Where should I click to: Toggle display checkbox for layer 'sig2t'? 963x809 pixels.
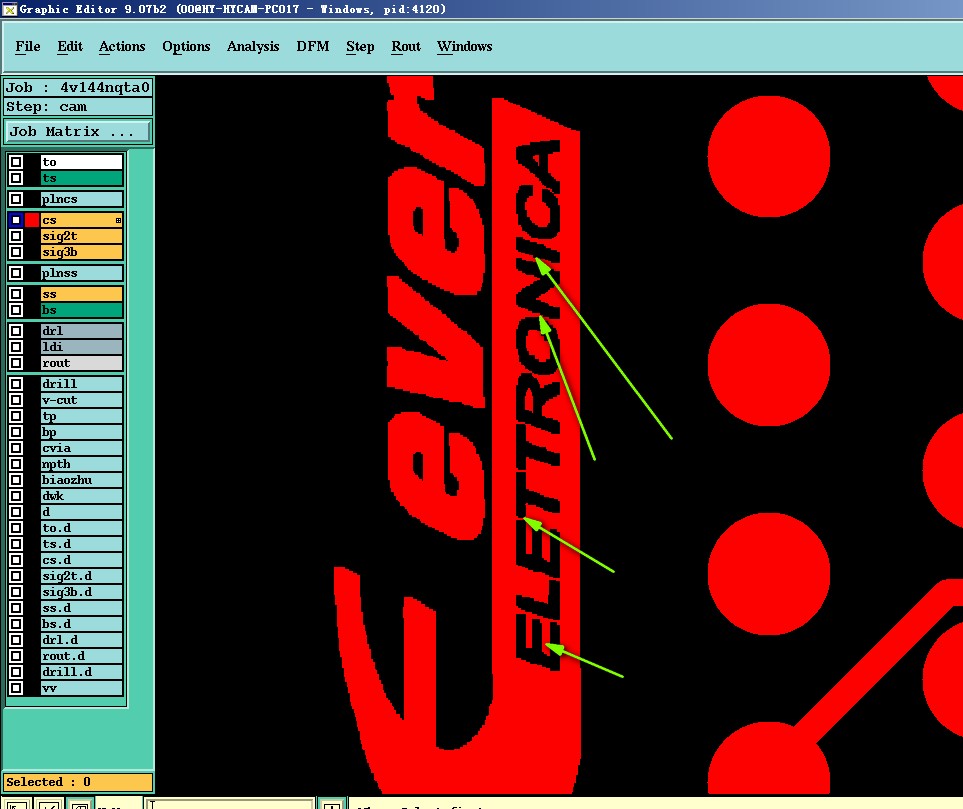click(x=16, y=236)
